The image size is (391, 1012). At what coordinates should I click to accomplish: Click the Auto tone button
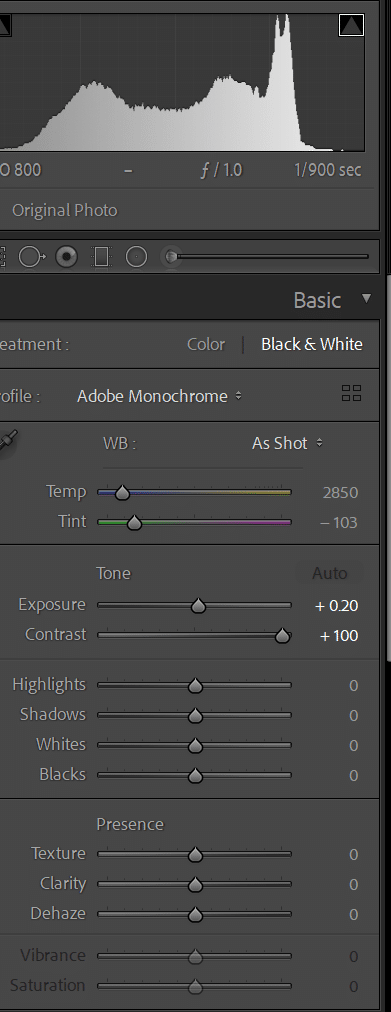[x=330, y=573]
